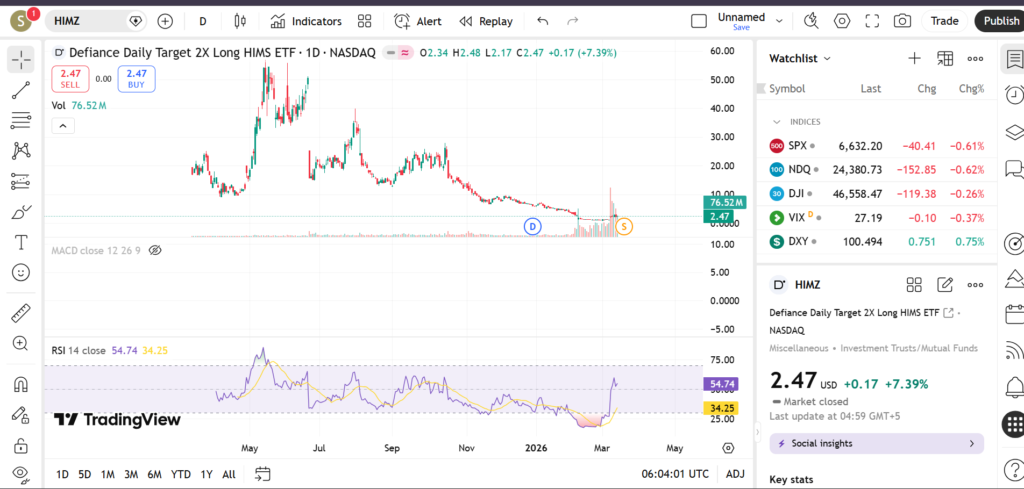Click the Add symbol plus in Watchlist
This screenshot has height=489, width=1024.
coord(914,59)
